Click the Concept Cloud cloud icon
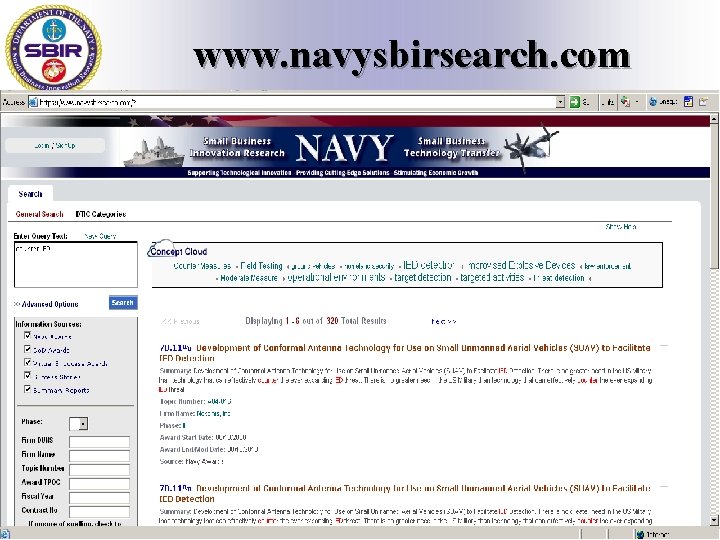Viewport: 720px width, 540px height. point(159,248)
